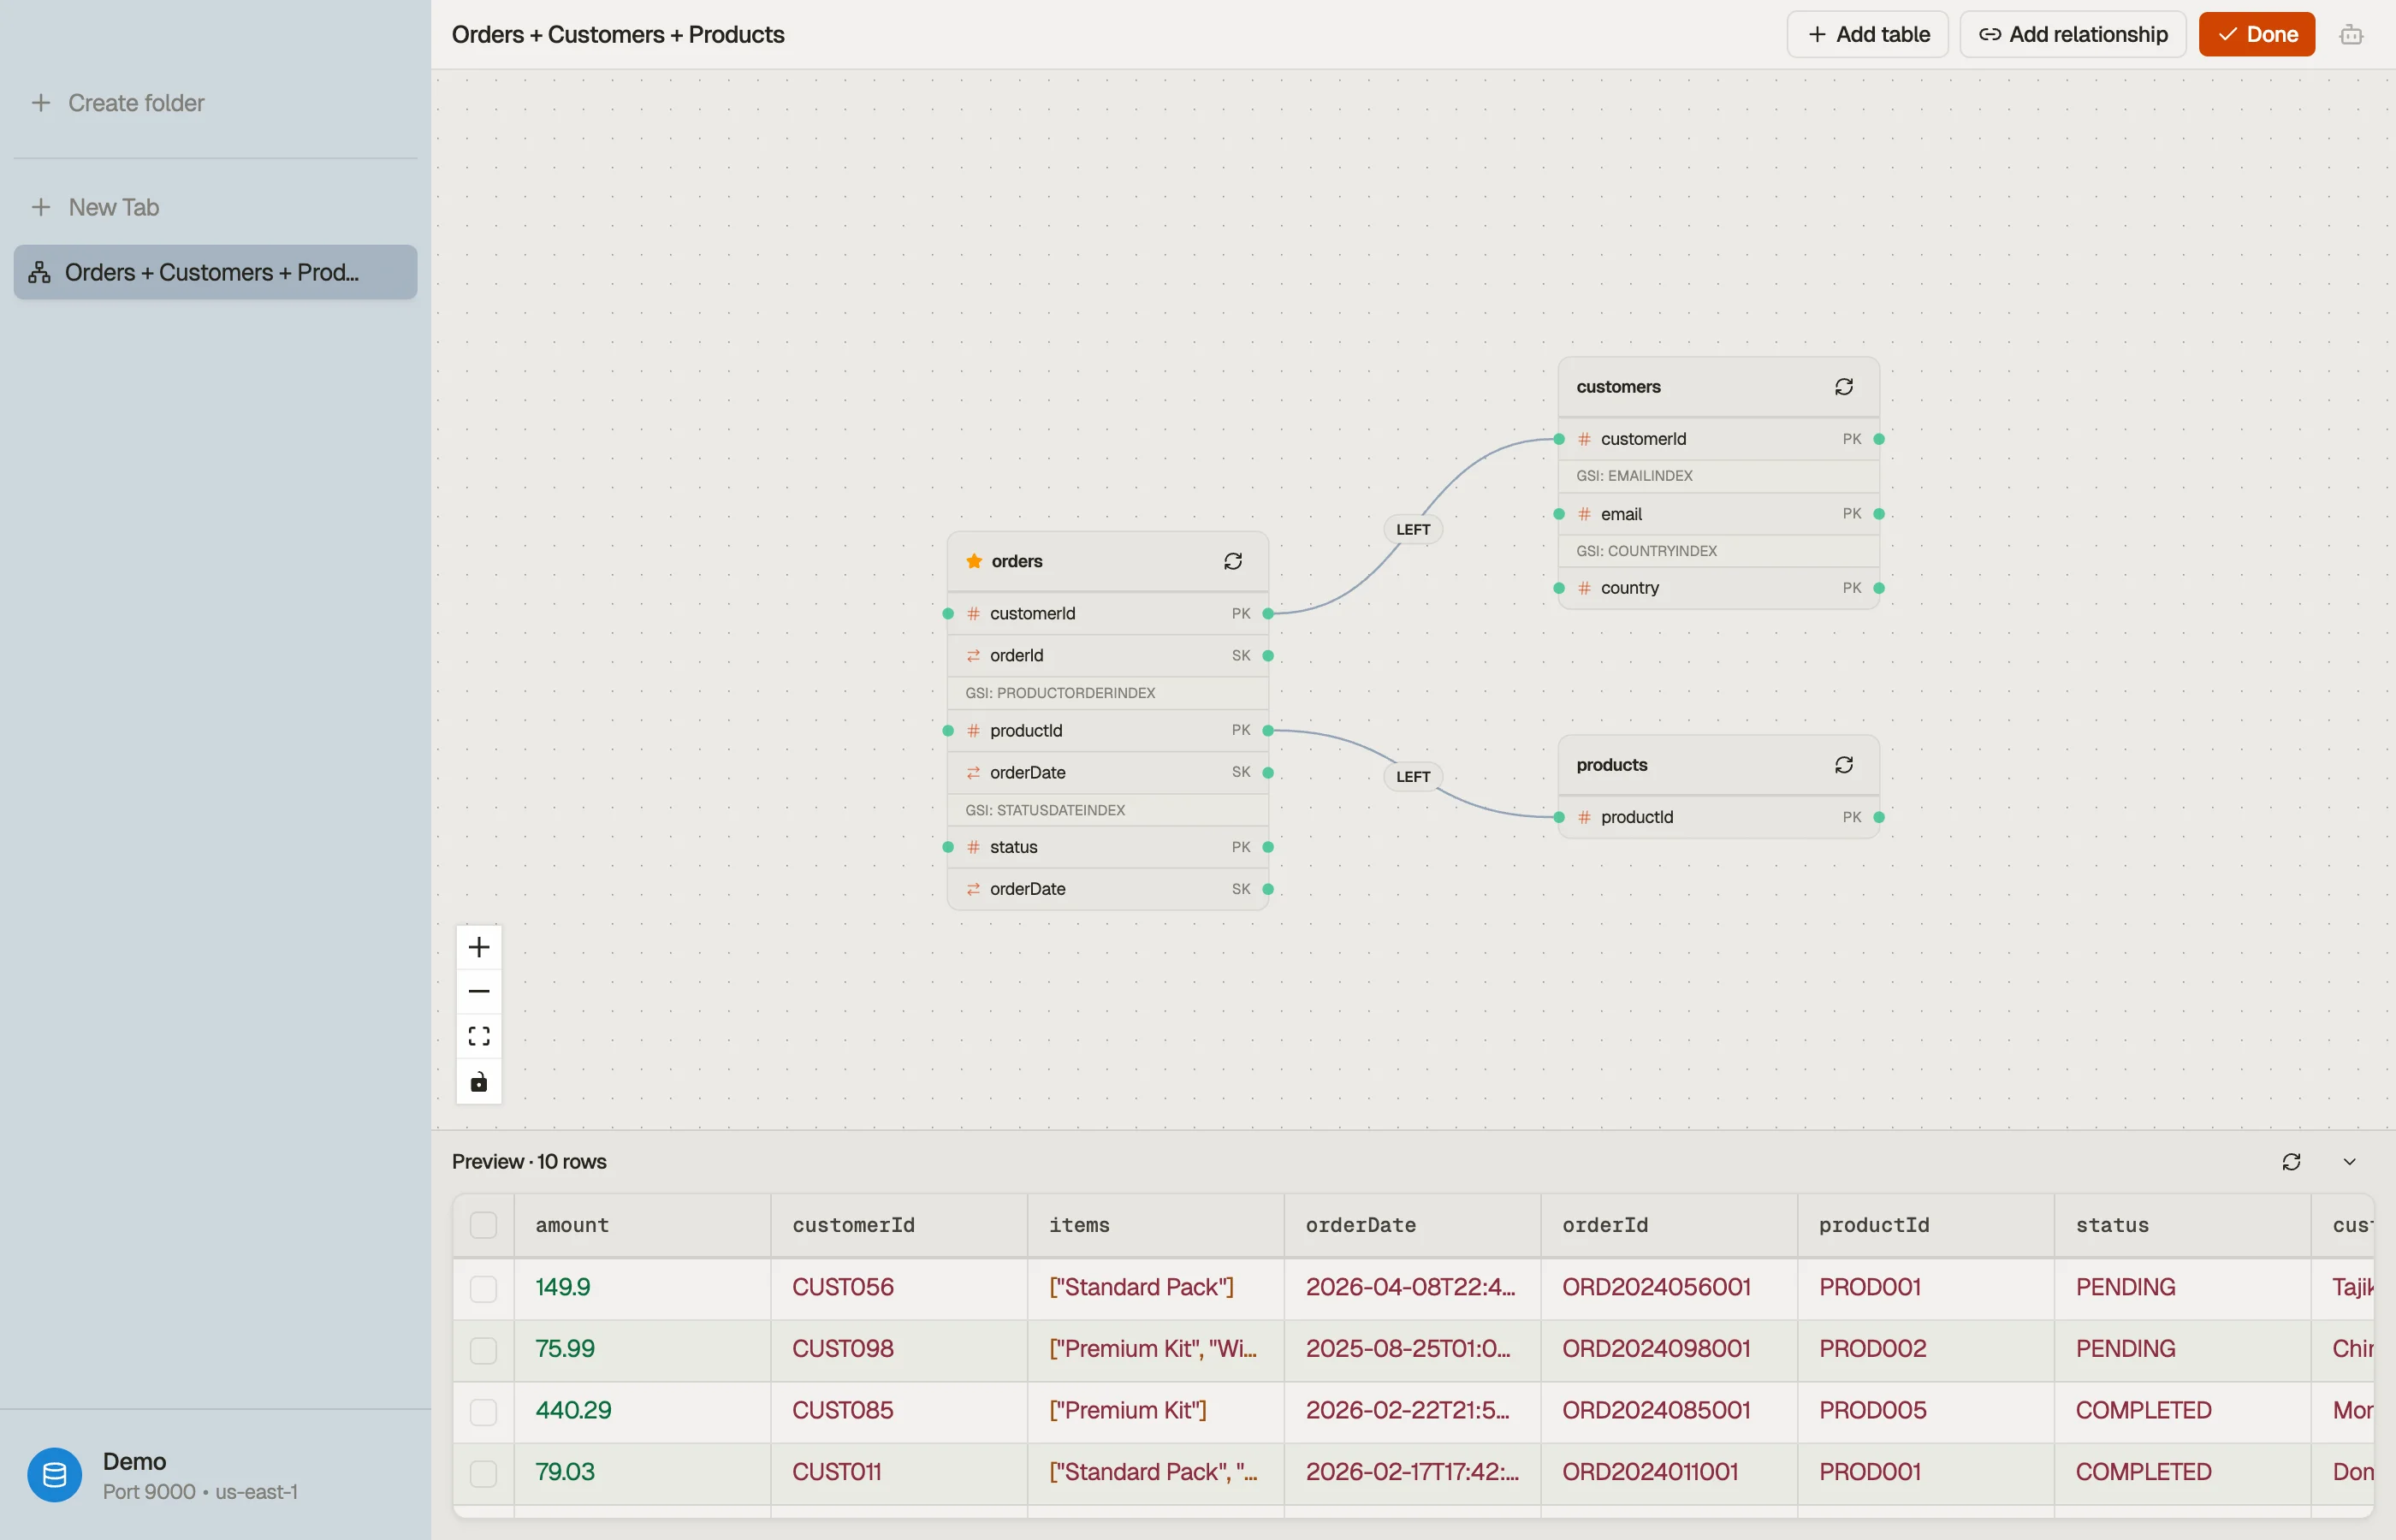Viewport: 2396px width, 1540px height.
Task: Zoom in on the diagram canvas
Action: click(x=479, y=947)
